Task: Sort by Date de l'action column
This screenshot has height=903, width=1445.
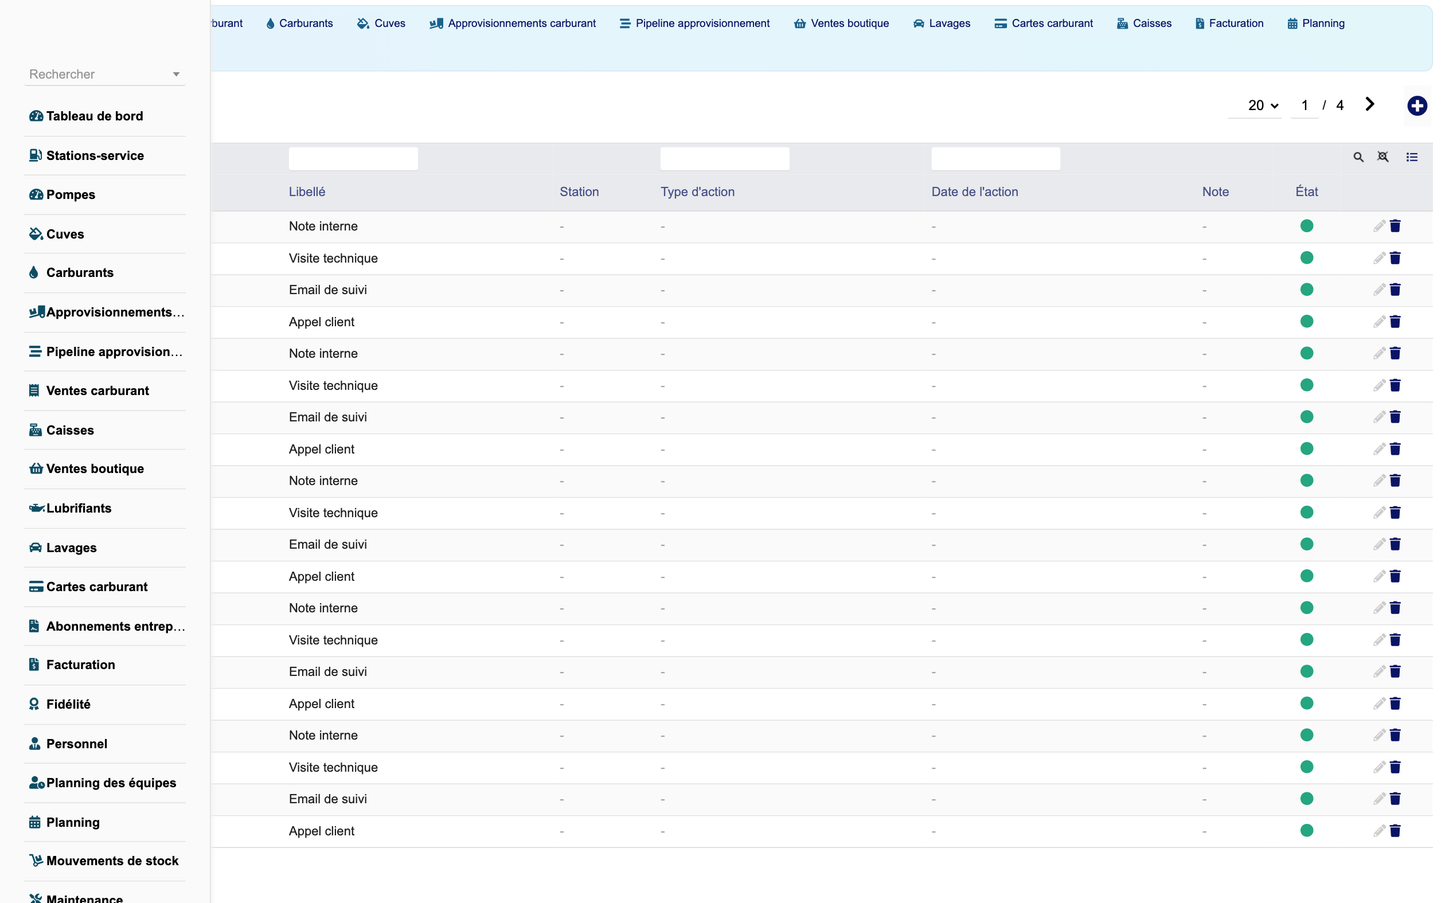Action: pyautogui.click(x=974, y=192)
